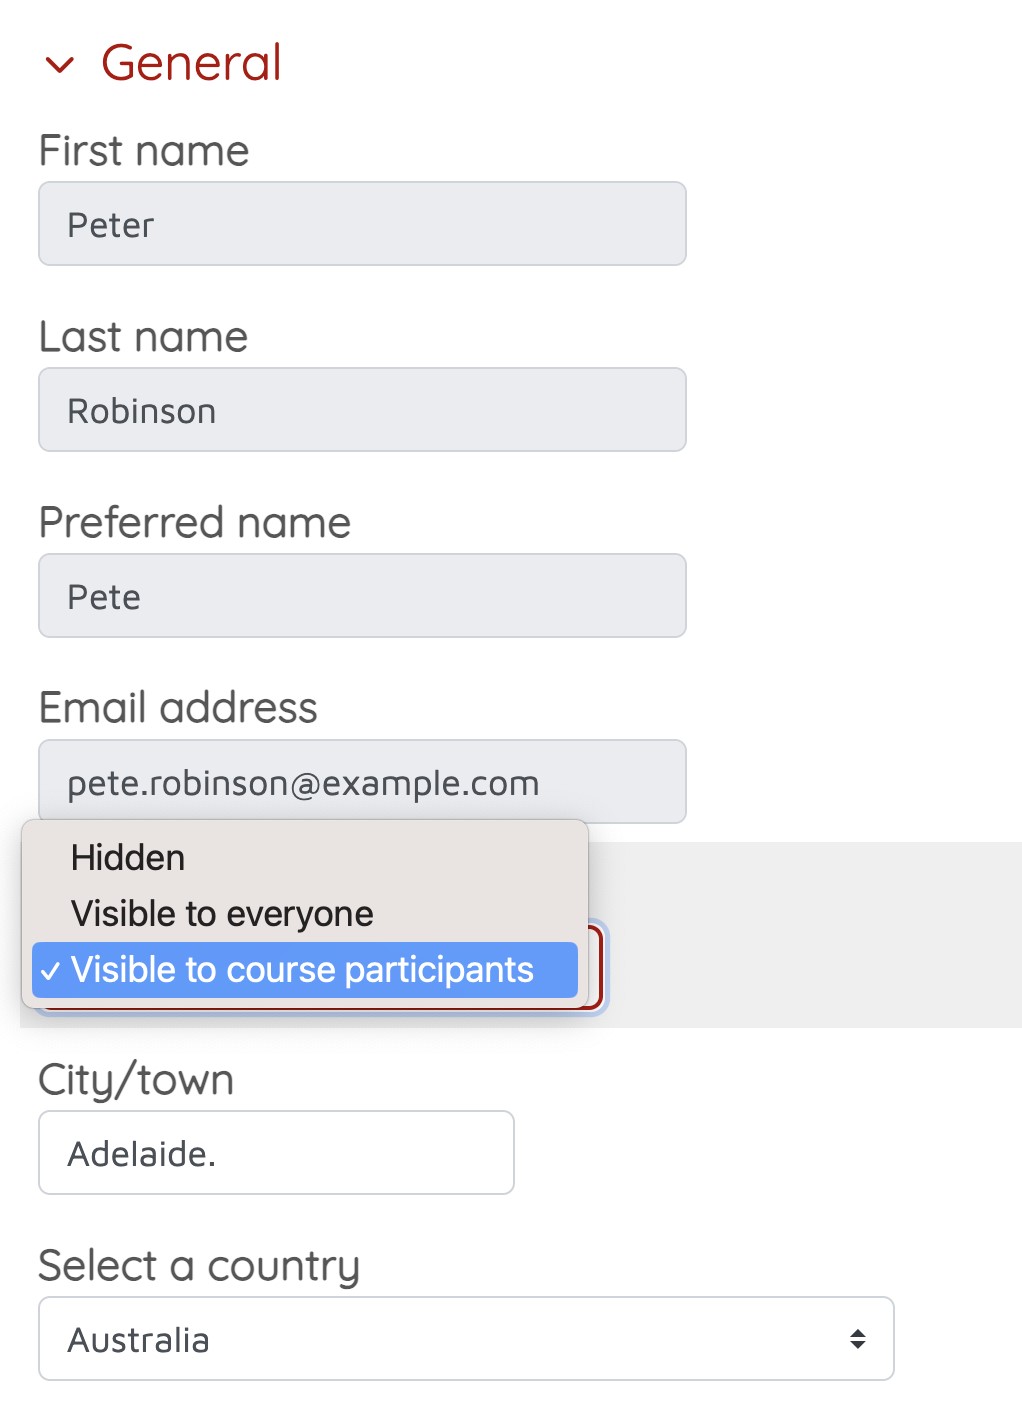
Task: Click the checkmark beside the selected option
Action: 50,971
